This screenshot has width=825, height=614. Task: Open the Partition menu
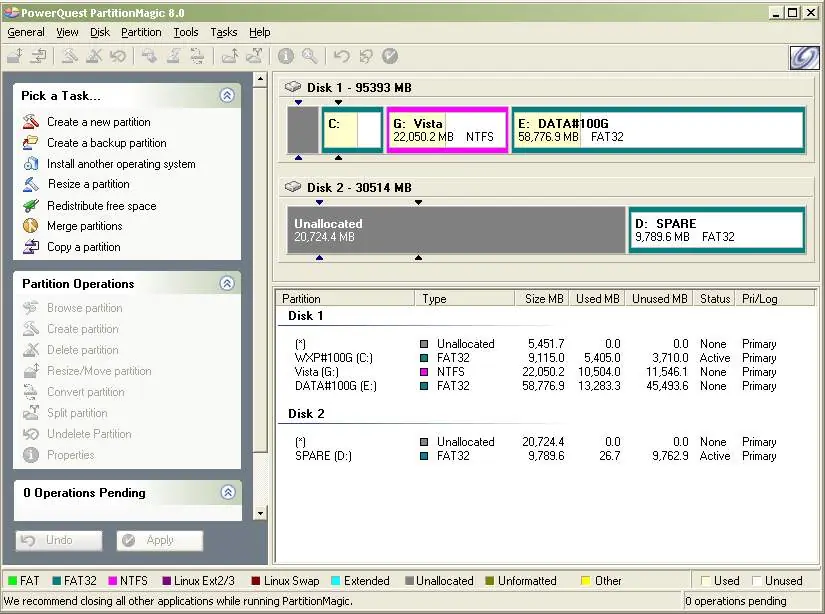(x=141, y=32)
